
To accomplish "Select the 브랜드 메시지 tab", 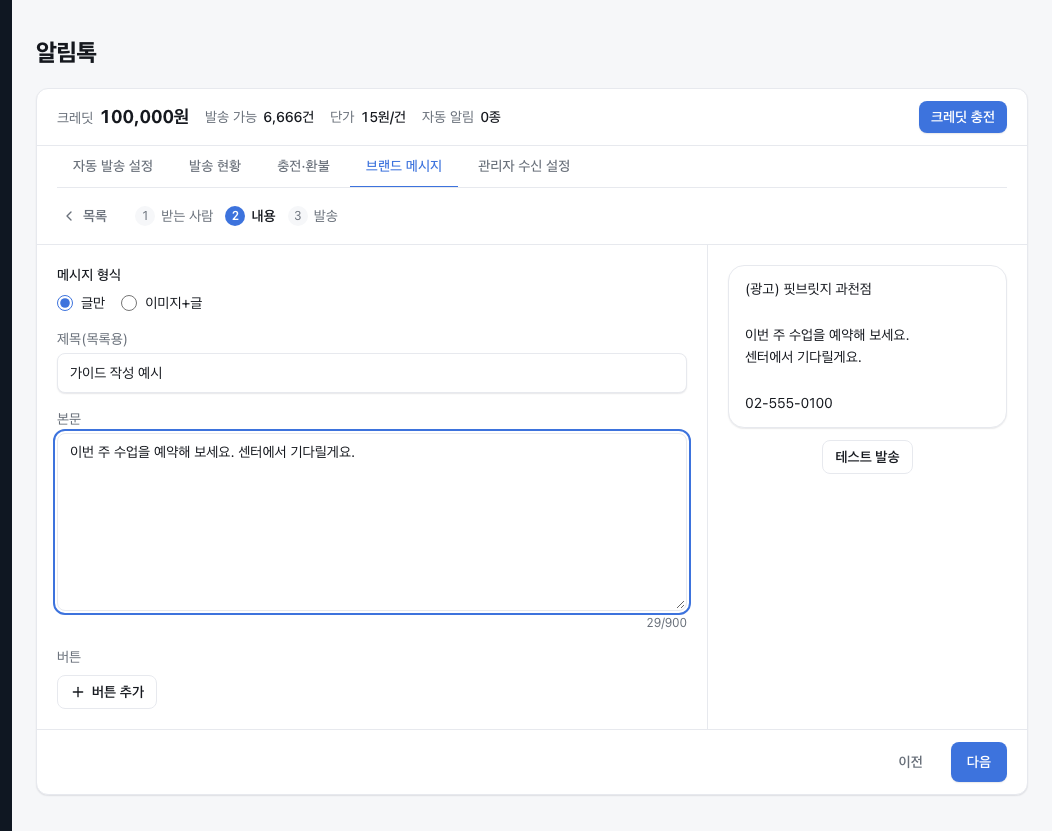I will tap(404, 166).
